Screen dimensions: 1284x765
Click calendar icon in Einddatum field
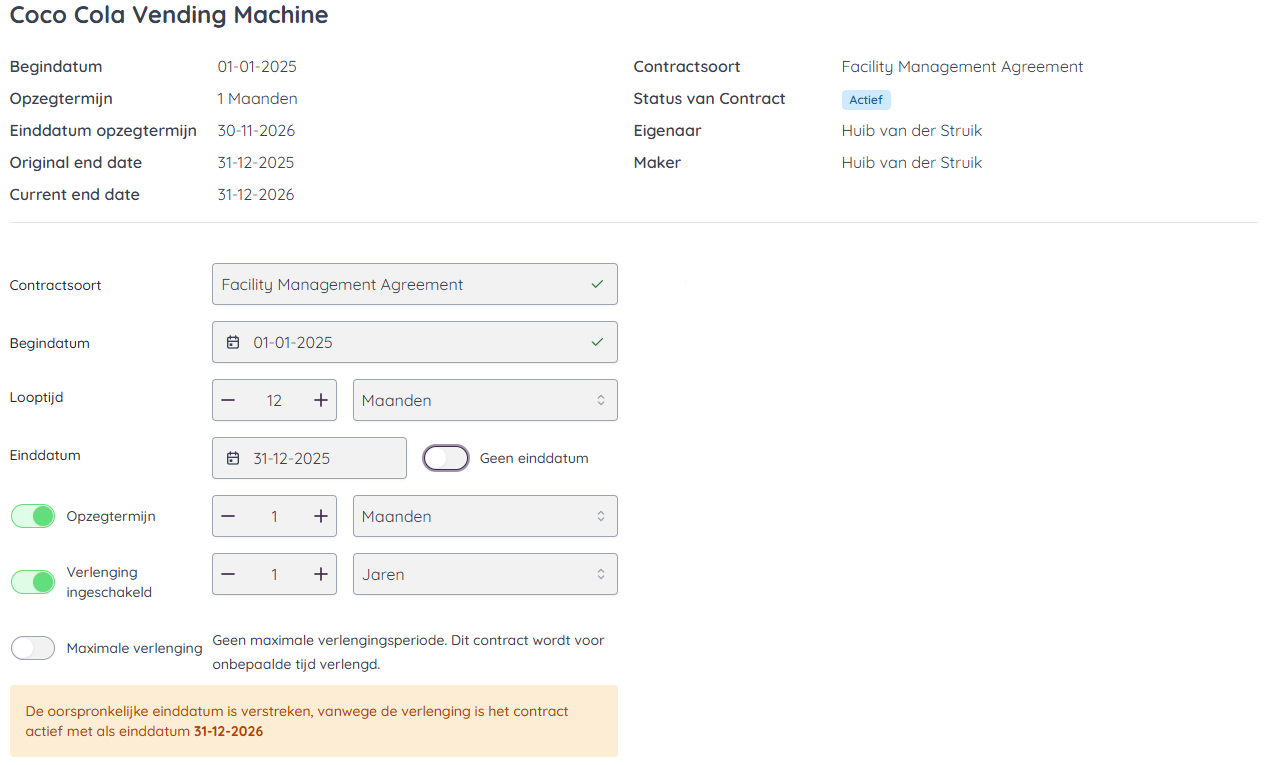click(x=233, y=458)
